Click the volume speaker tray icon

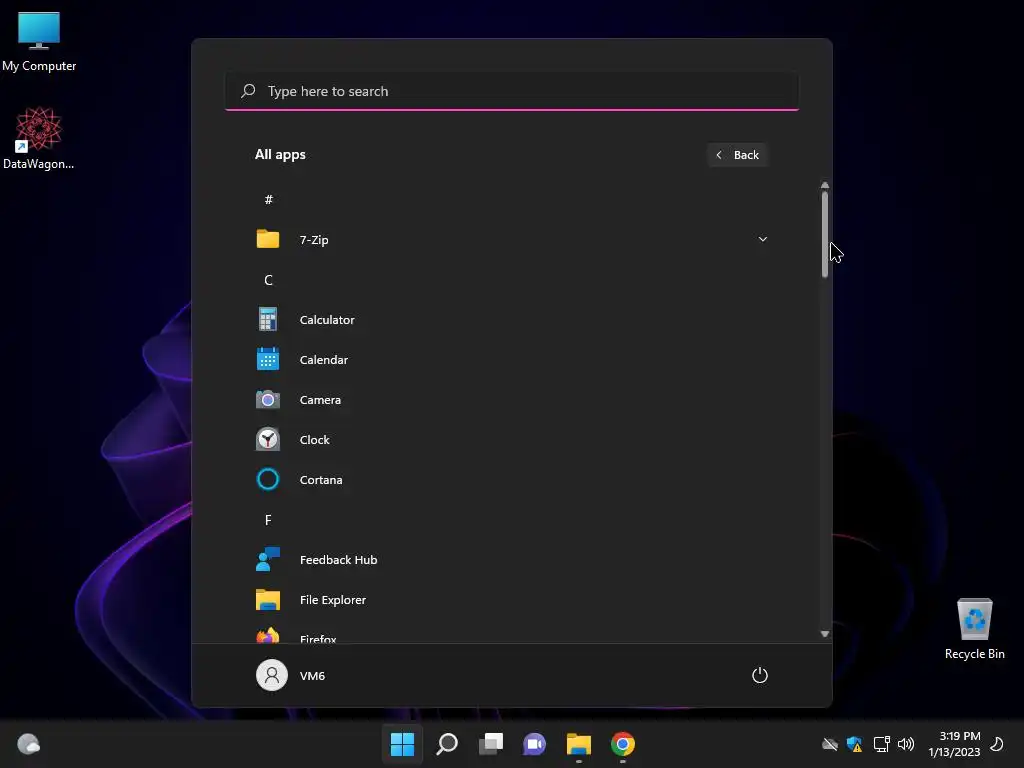coord(906,744)
